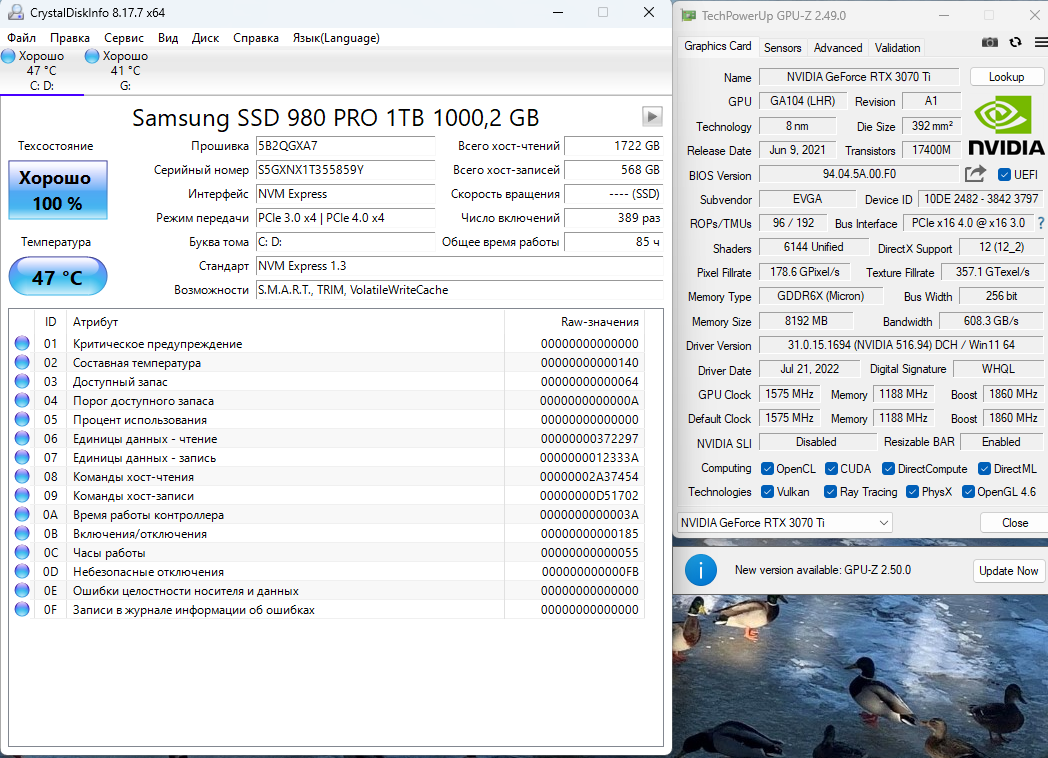The image size is (1048, 758).
Task: Click the ID column header
Action: click(50, 322)
